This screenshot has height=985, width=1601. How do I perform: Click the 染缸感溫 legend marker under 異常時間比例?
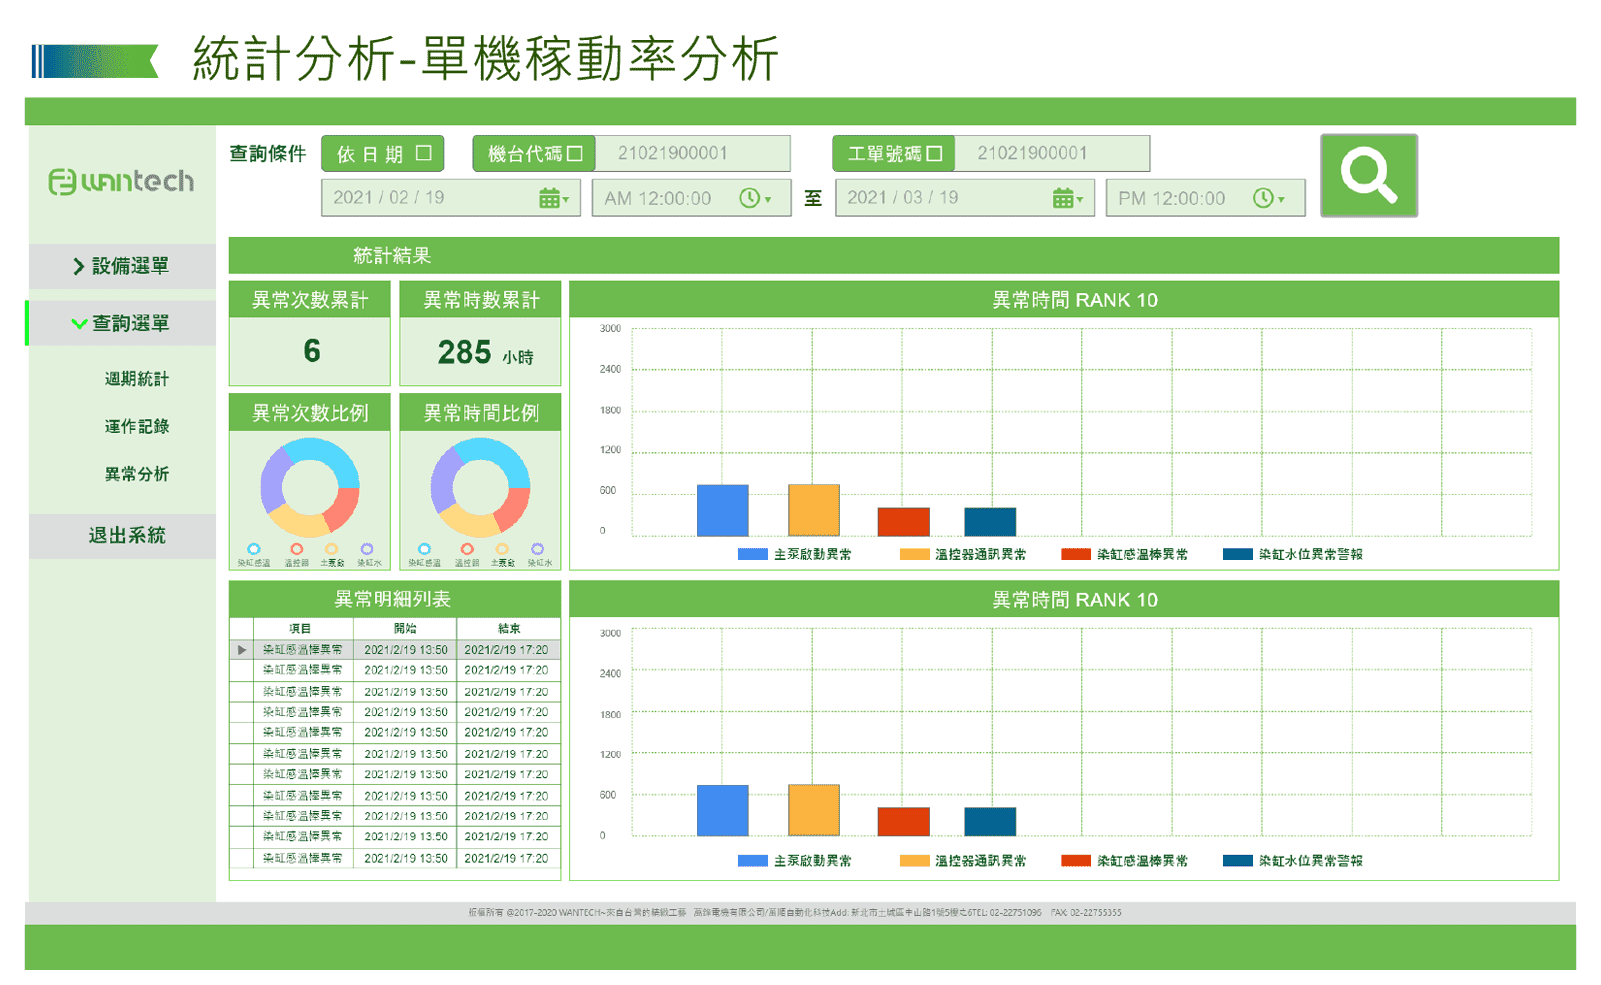pos(424,549)
